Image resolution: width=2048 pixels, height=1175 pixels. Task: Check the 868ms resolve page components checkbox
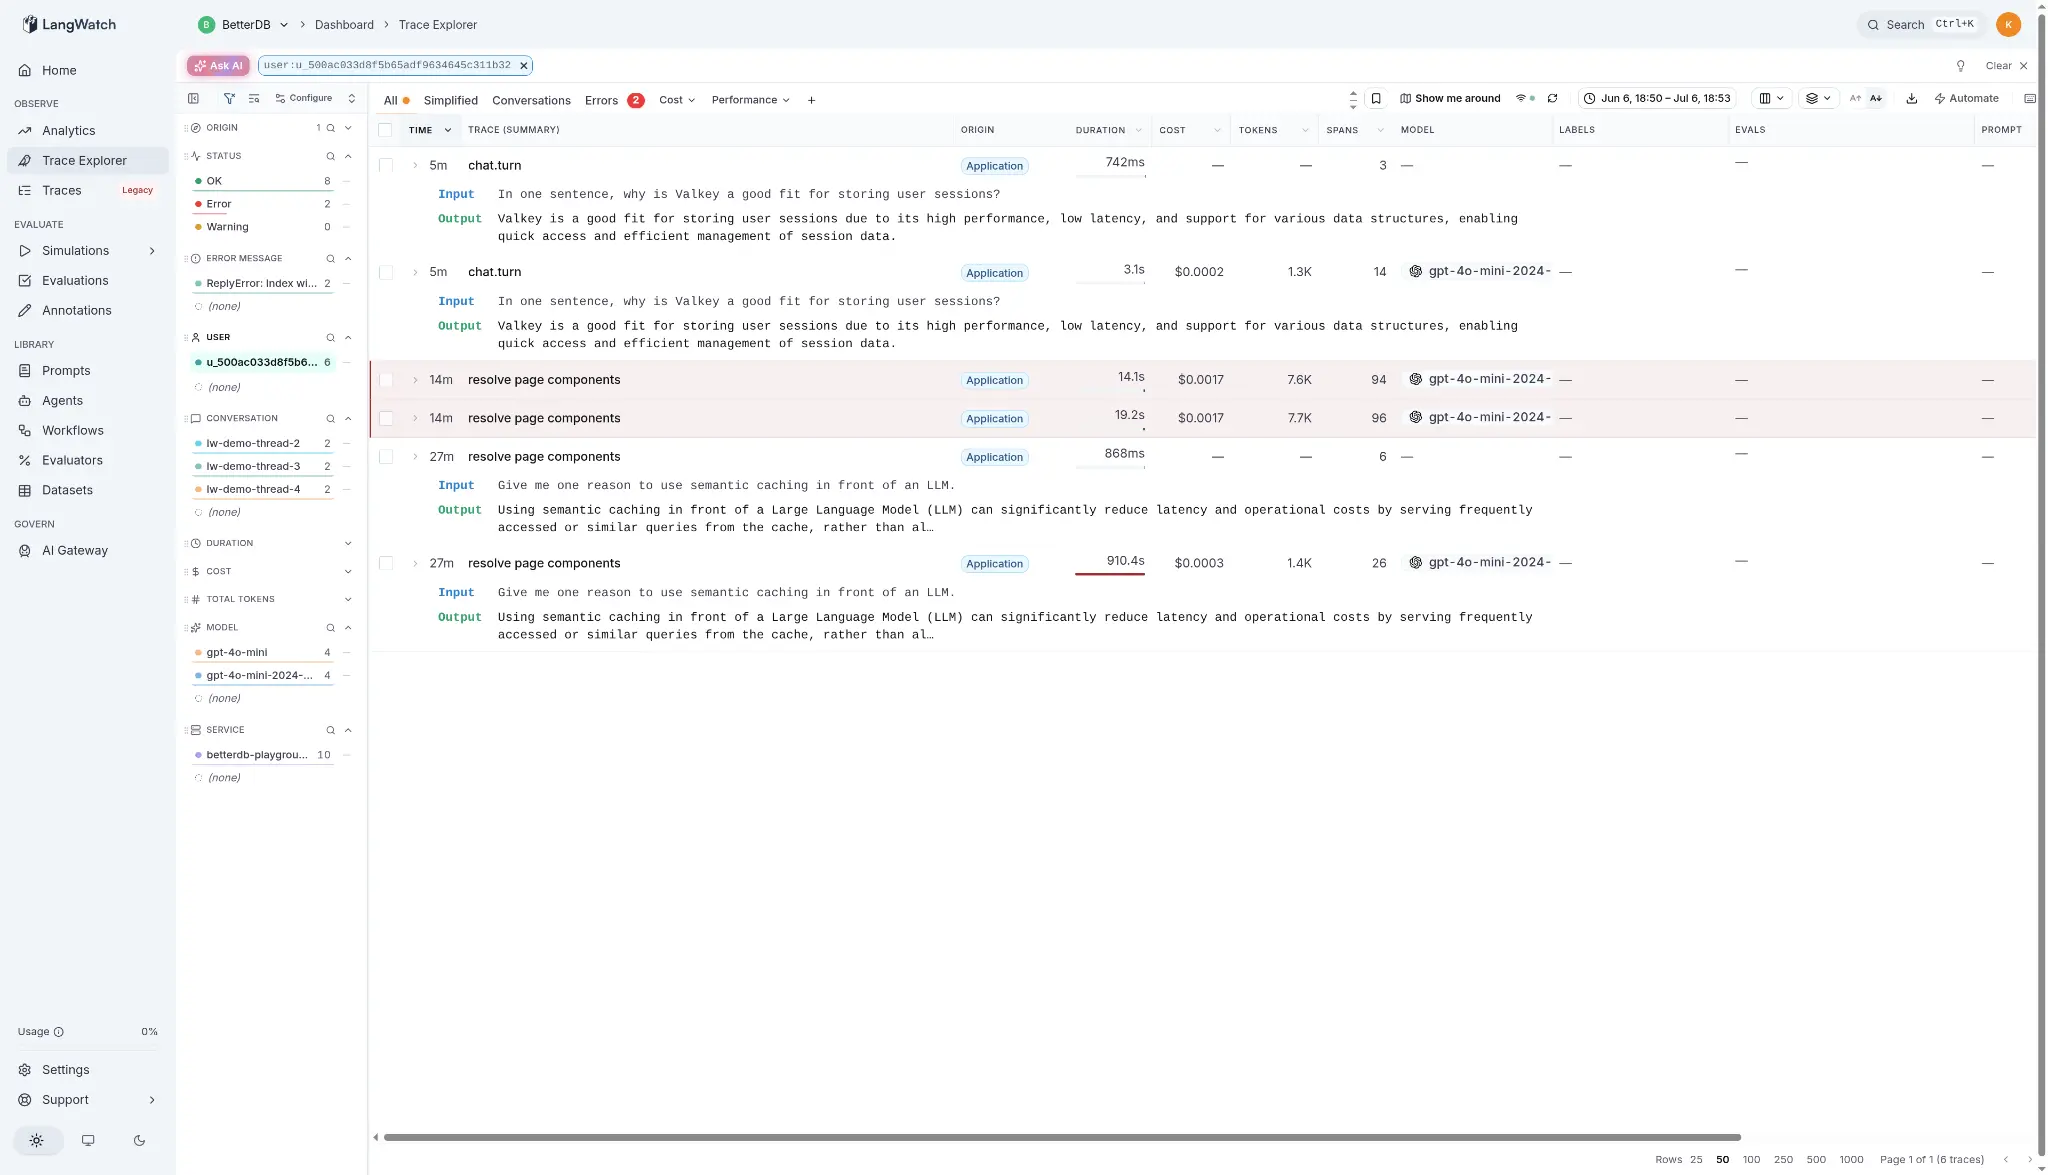(x=386, y=457)
